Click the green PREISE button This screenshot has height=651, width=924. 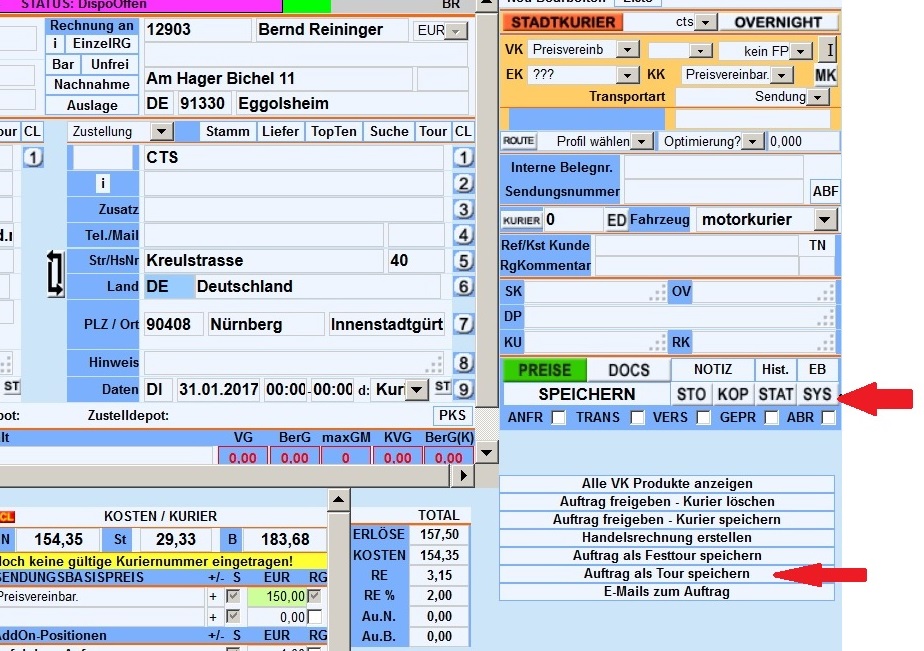[545, 370]
